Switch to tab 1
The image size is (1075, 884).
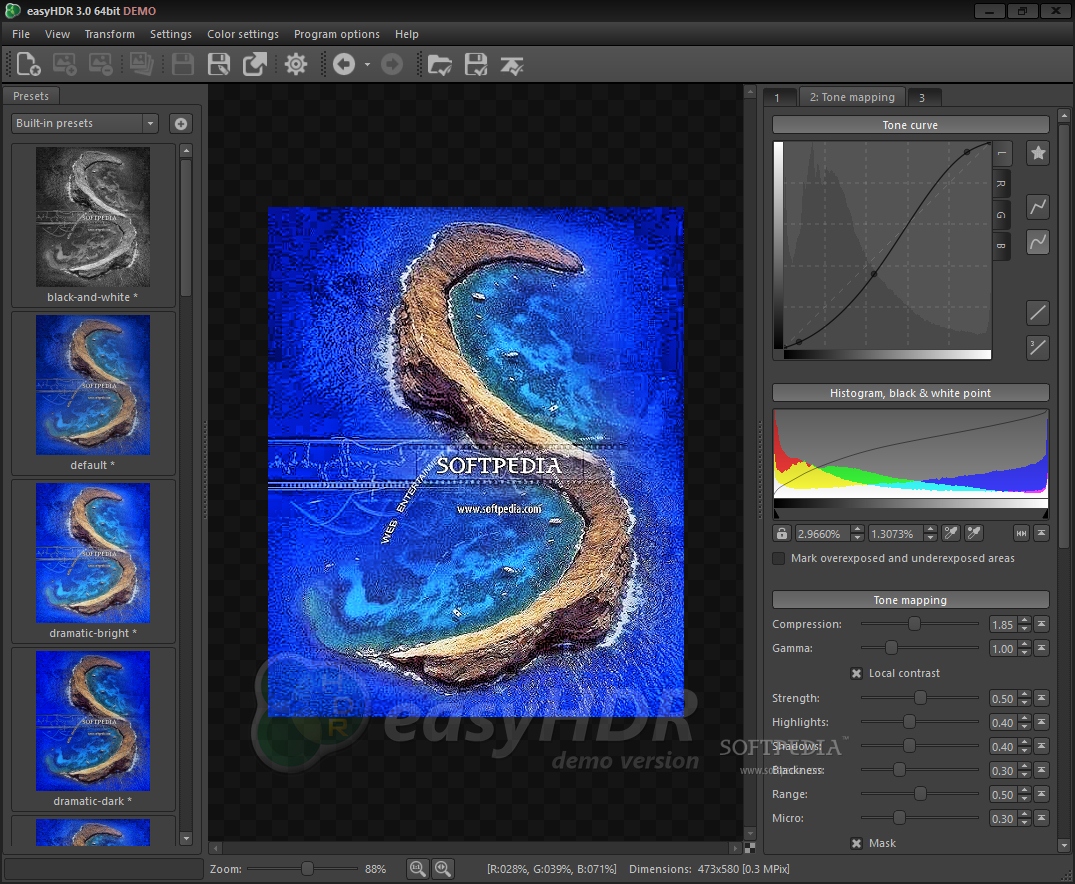(780, 97)
